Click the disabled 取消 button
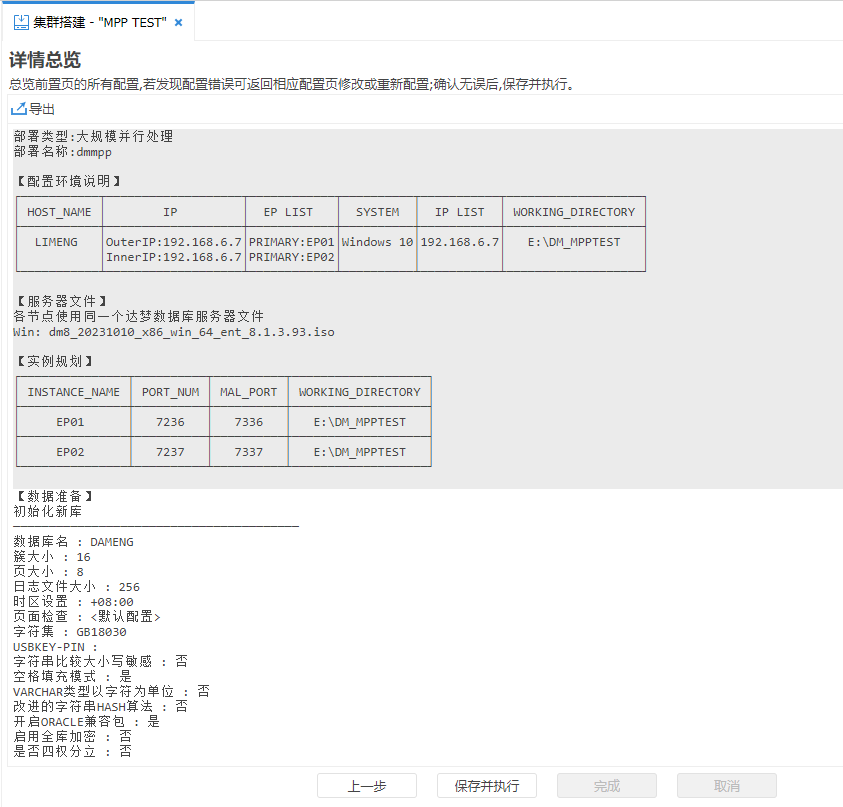The image size is (843, 807). click(x=726, y=785)
